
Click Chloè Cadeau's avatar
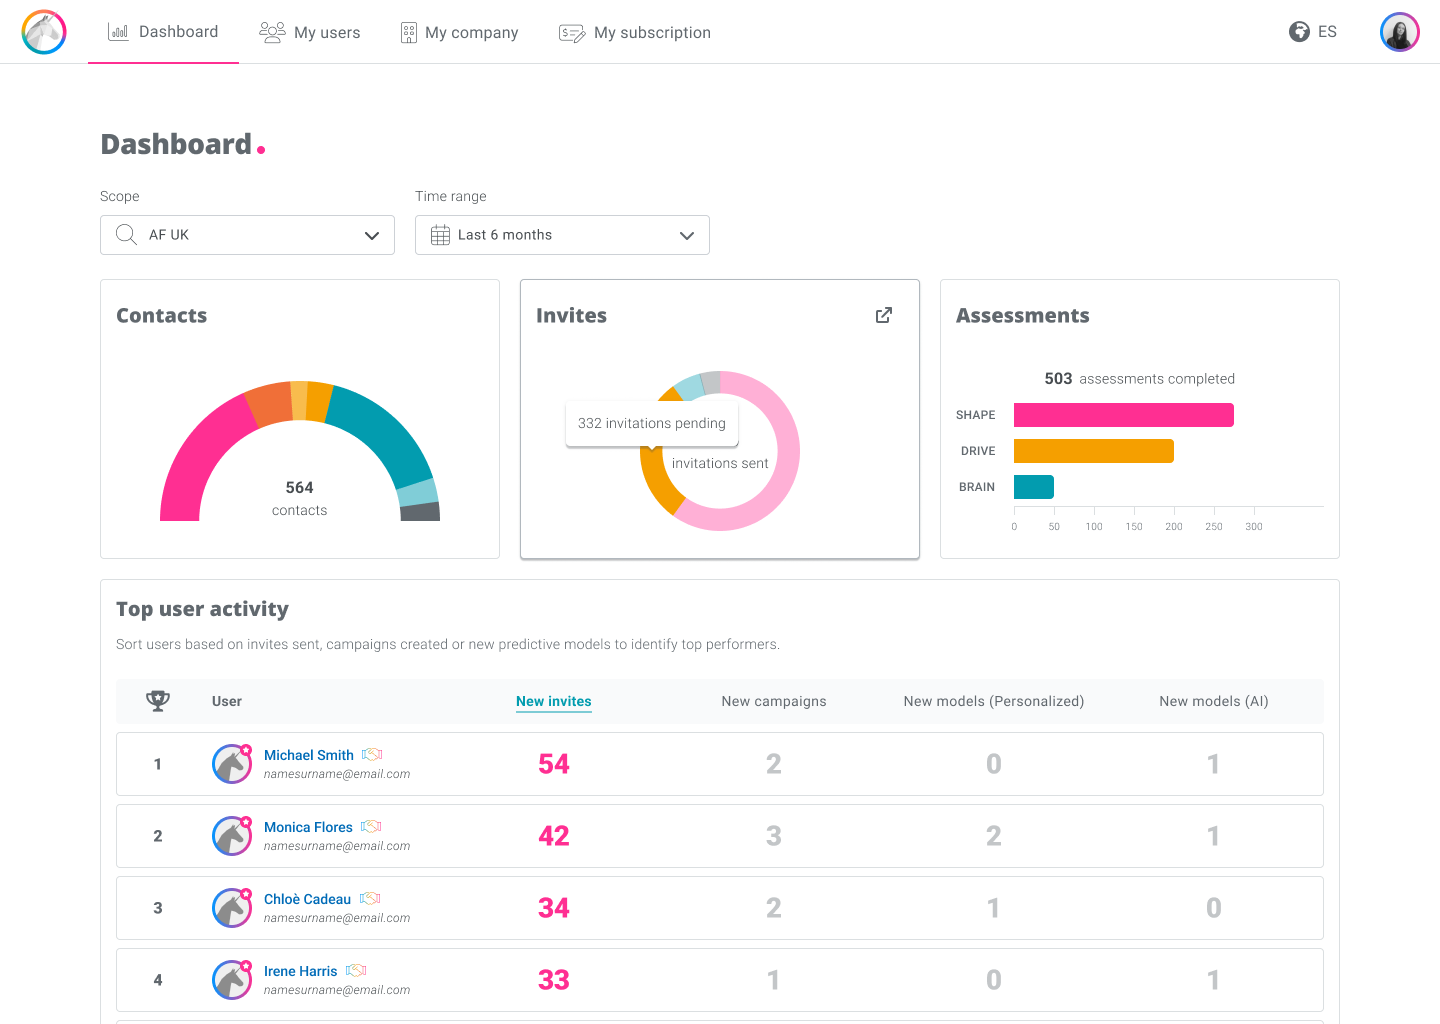[x=232, y=908]
